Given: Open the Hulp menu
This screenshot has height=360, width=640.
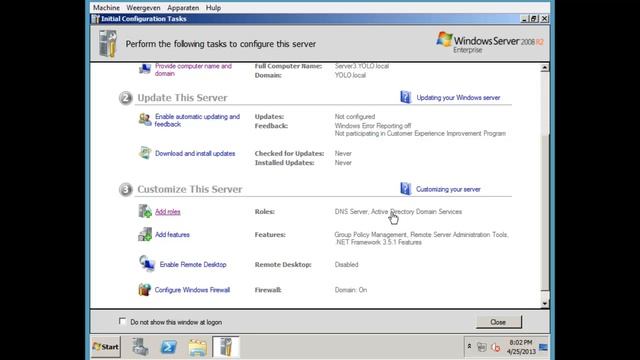Looking at the screenshot, I should (x=213, y=8).
